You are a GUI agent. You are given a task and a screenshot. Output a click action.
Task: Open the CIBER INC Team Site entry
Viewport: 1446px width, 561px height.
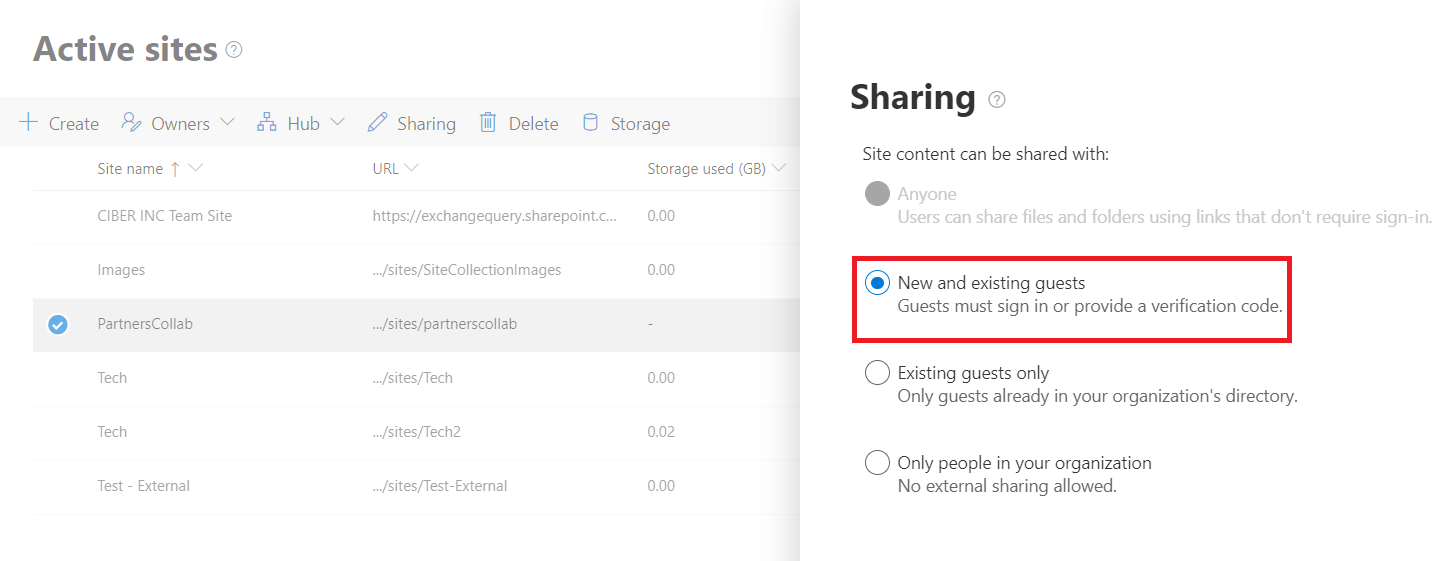(164, 216)
